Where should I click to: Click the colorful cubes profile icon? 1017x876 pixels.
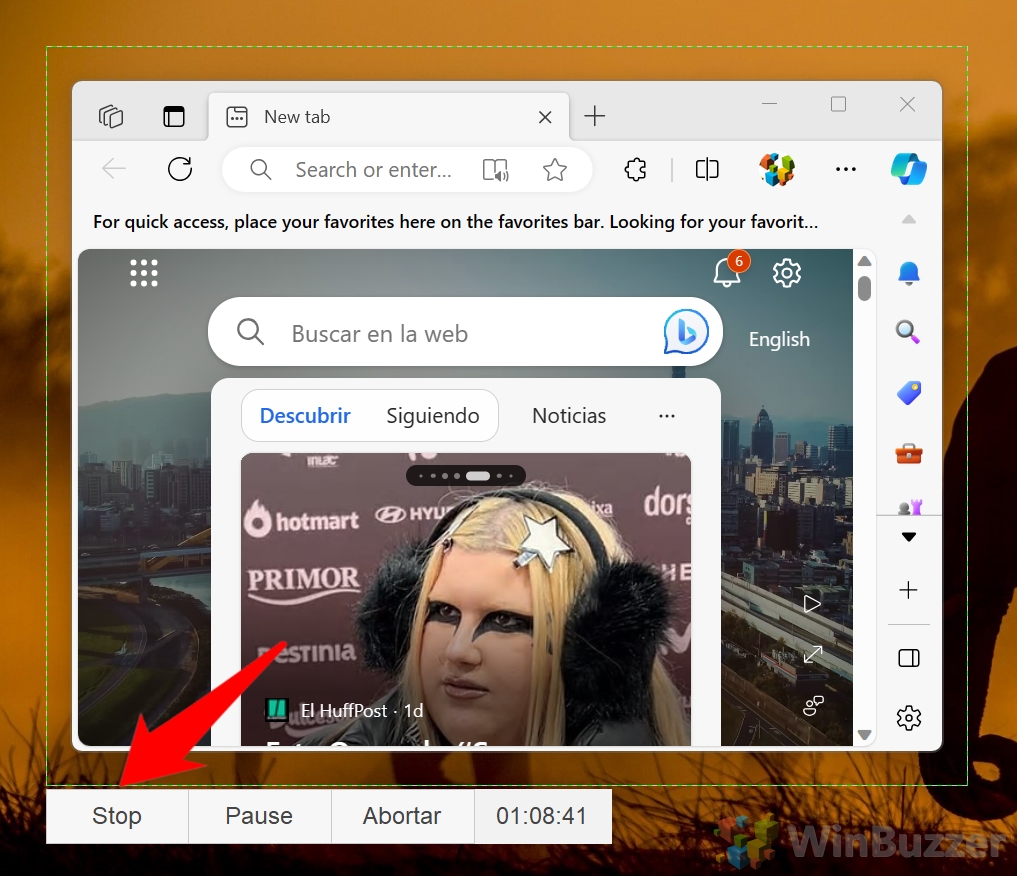pyautogui.click(x=777, y=170)
